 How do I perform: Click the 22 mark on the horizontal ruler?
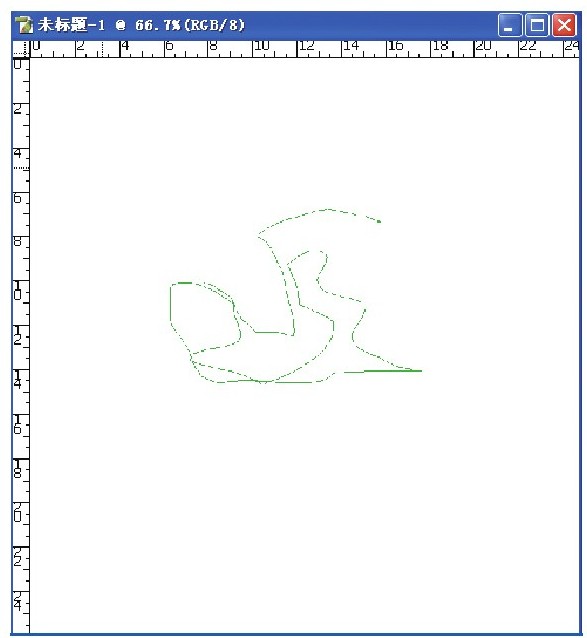(x=528, y=46)
